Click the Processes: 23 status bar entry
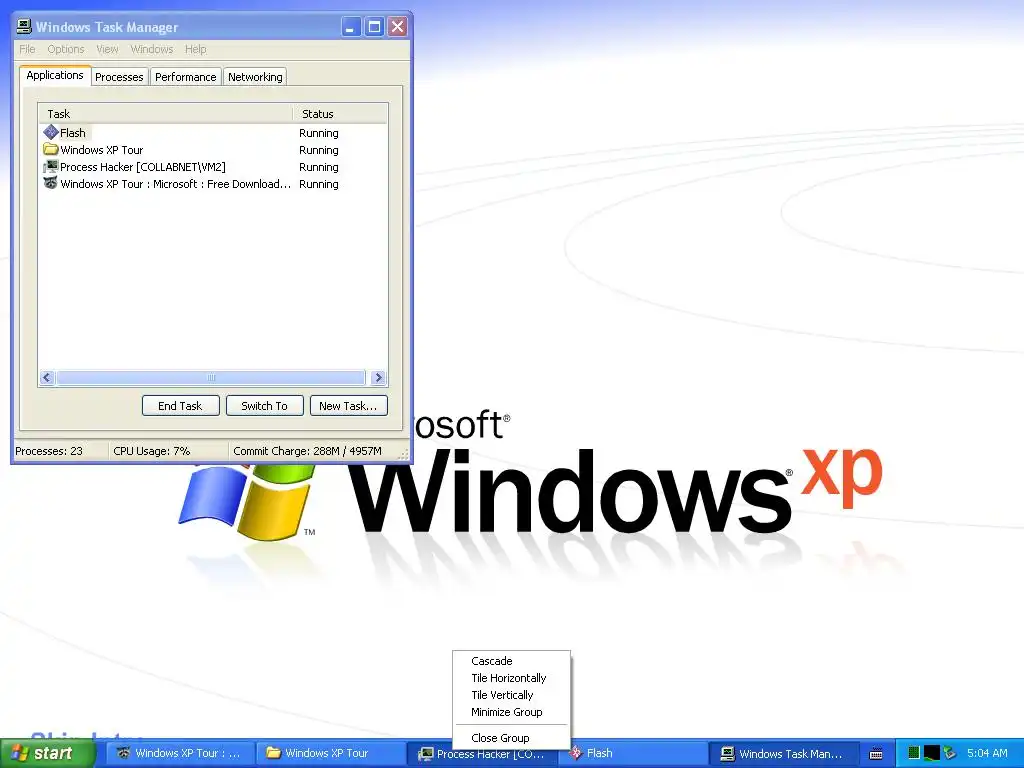1024x768 pixels. (49, 451)
